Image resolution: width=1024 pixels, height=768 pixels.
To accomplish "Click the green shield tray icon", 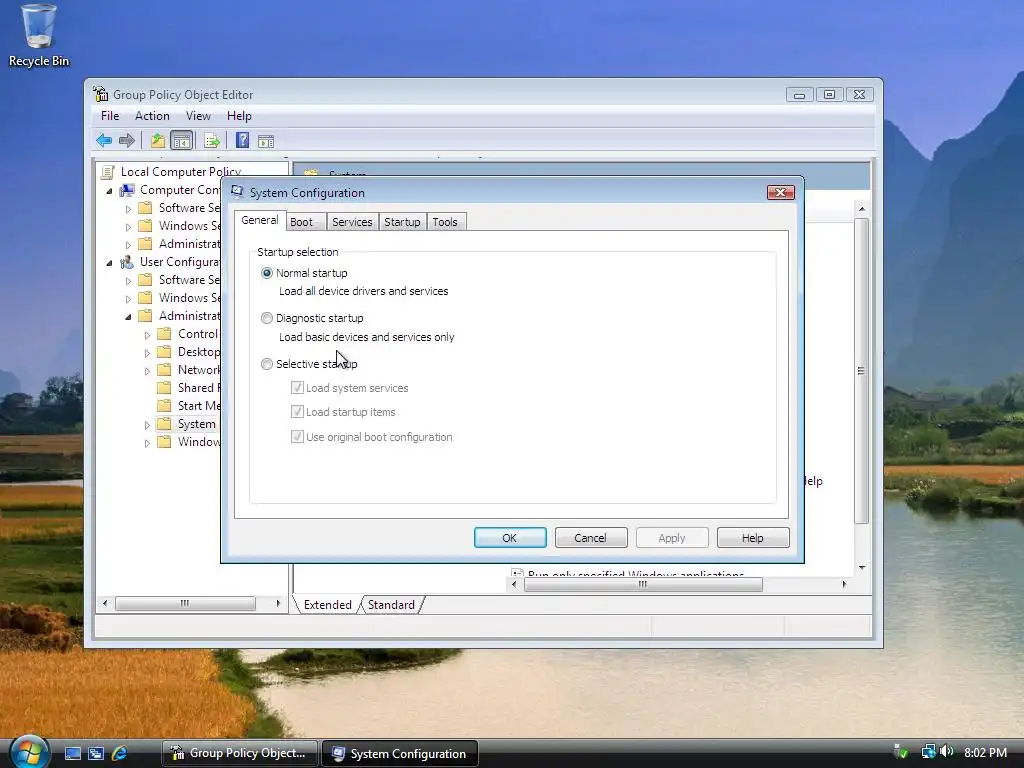I will [901, 752].
